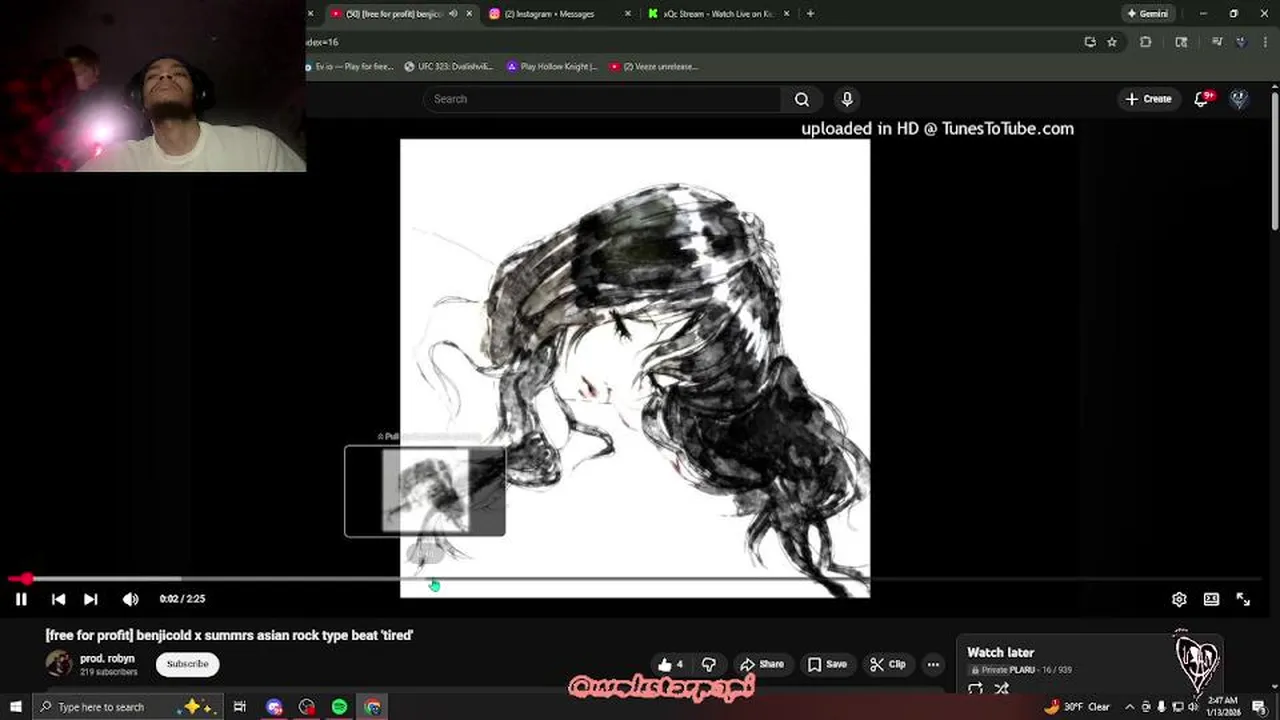Toggle loop playlist in Watch later panel

[x=975, y=688]
